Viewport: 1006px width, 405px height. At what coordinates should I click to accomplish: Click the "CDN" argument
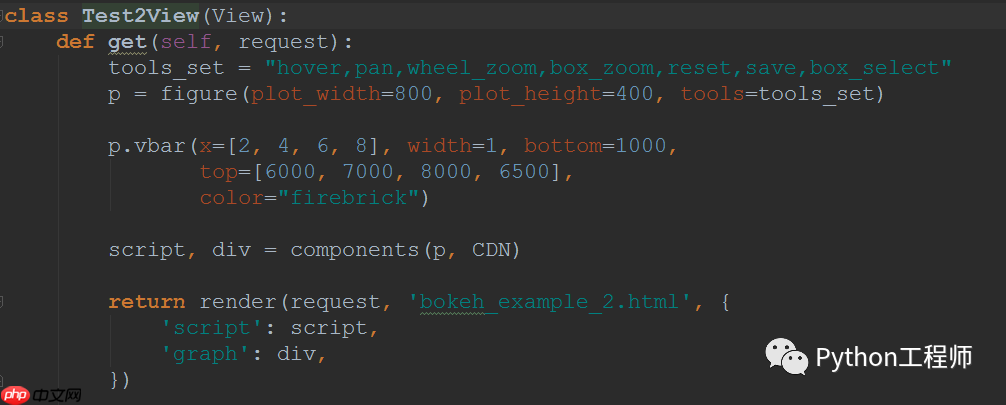point(491,250)
